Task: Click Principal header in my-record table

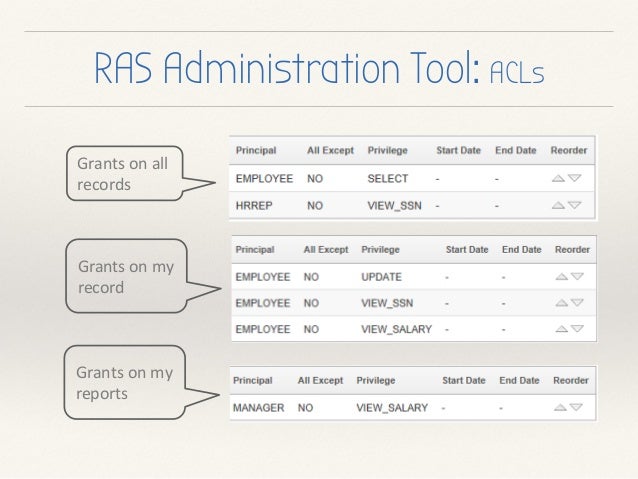Action: coord(255,249)
